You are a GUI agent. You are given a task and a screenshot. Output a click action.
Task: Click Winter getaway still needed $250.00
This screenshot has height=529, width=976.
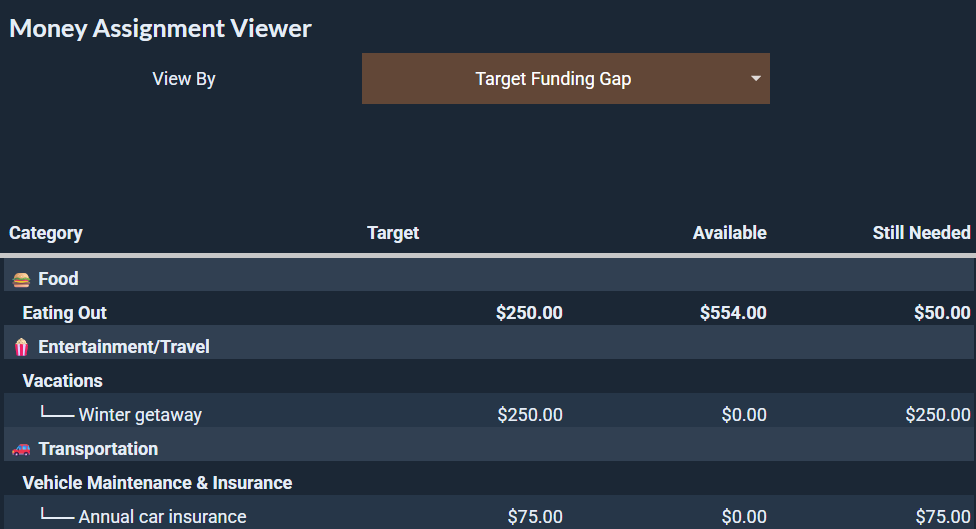pos(938,414)
